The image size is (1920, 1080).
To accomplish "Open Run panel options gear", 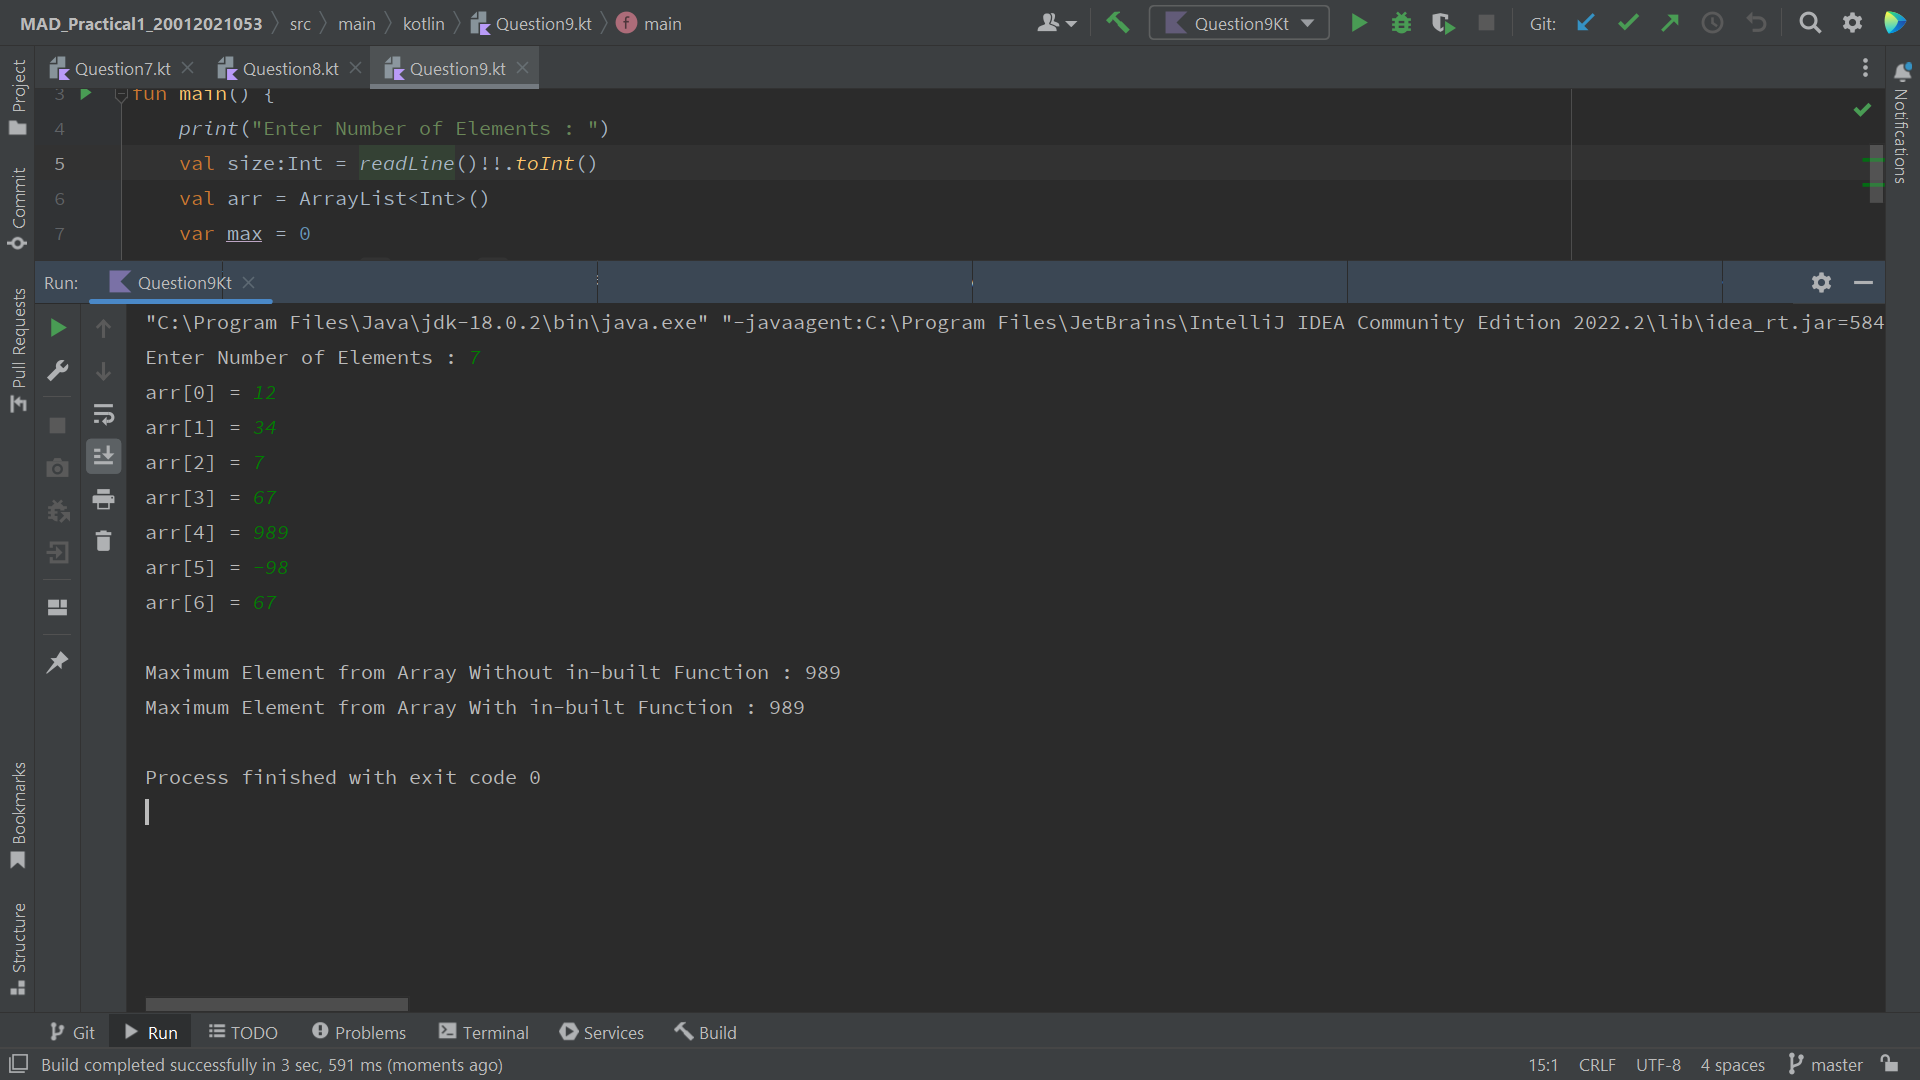I will 1821,283.
